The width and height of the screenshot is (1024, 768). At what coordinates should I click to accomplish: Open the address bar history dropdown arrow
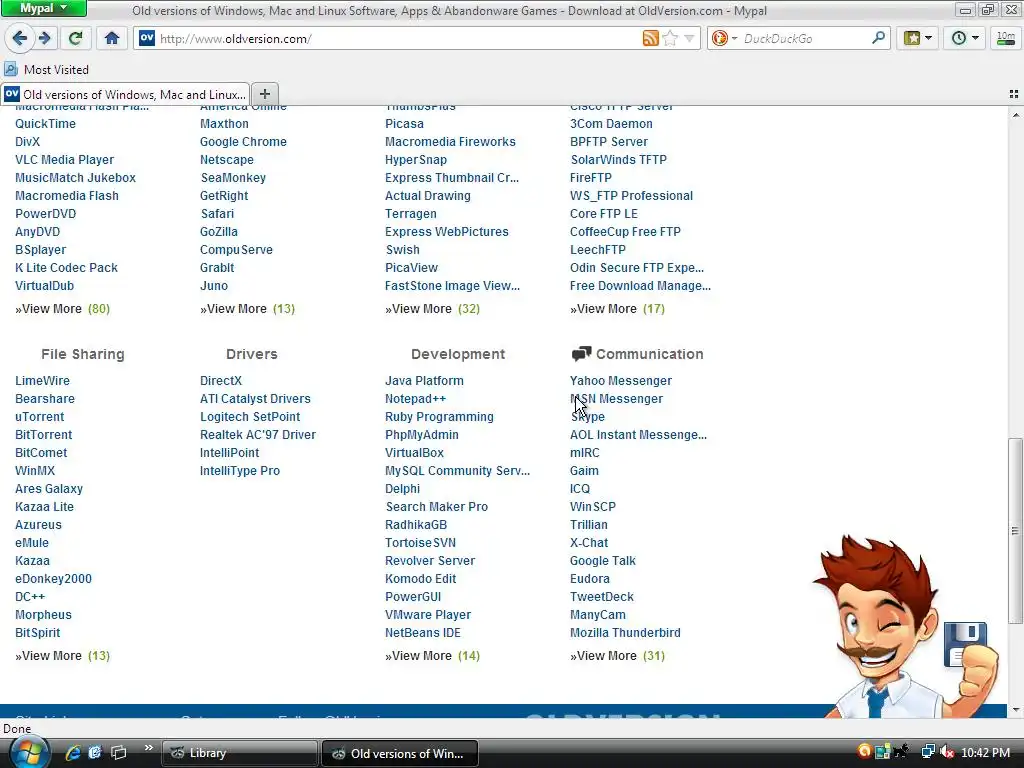point(689,39)
